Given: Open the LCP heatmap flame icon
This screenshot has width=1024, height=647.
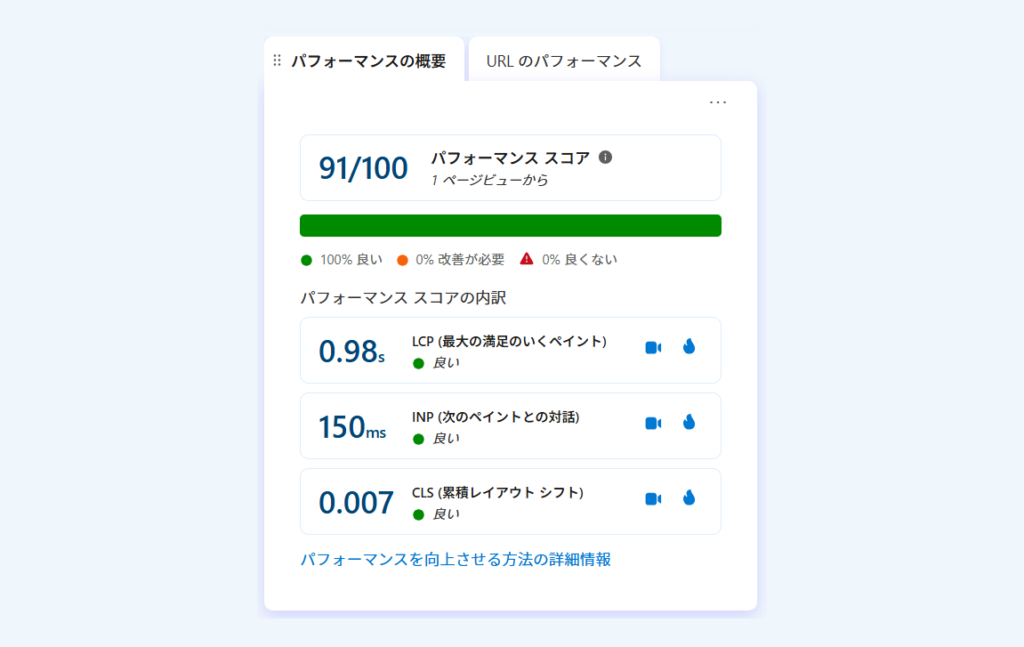Looking at the screenshot, I should coord(688,347).
